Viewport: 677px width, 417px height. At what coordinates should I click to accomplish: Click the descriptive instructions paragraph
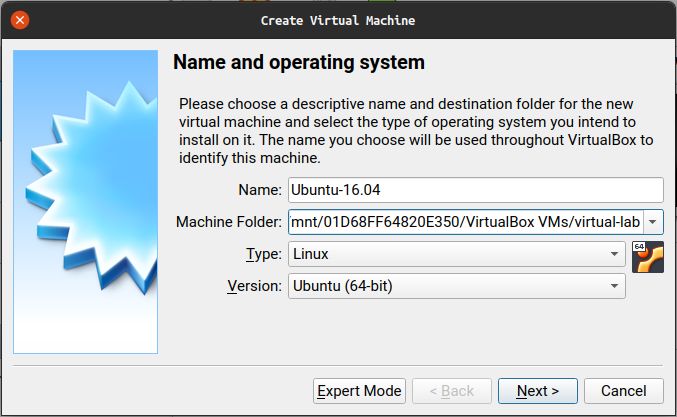click(416, 131)
